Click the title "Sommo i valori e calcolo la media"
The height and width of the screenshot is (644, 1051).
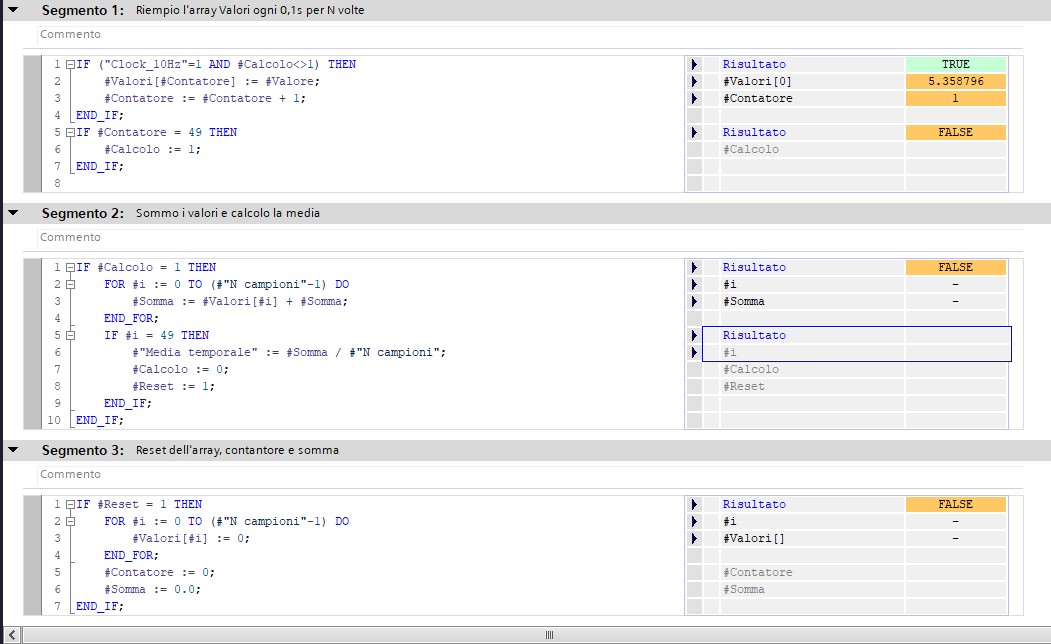(228, 213)
